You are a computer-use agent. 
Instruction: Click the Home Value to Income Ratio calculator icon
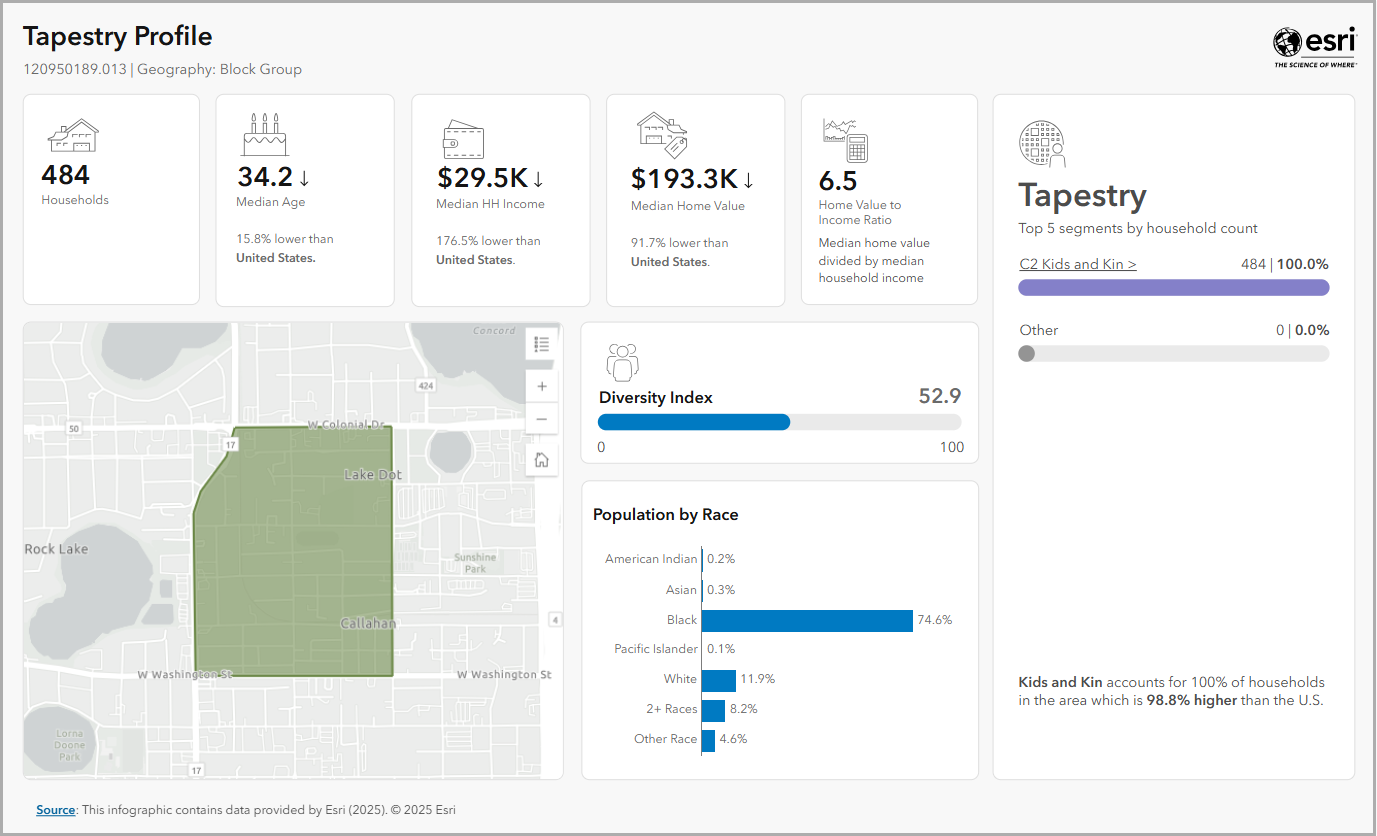[845, 139]
